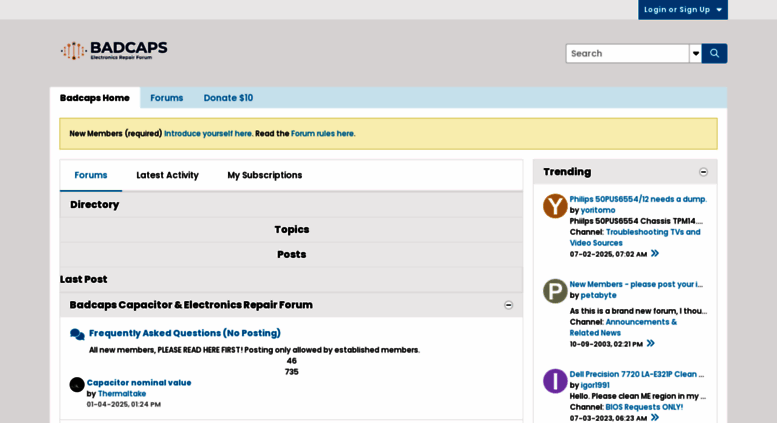Open Announcements & Related News channel
This screenshot has height=423, width=777.
tap(623, 327)
